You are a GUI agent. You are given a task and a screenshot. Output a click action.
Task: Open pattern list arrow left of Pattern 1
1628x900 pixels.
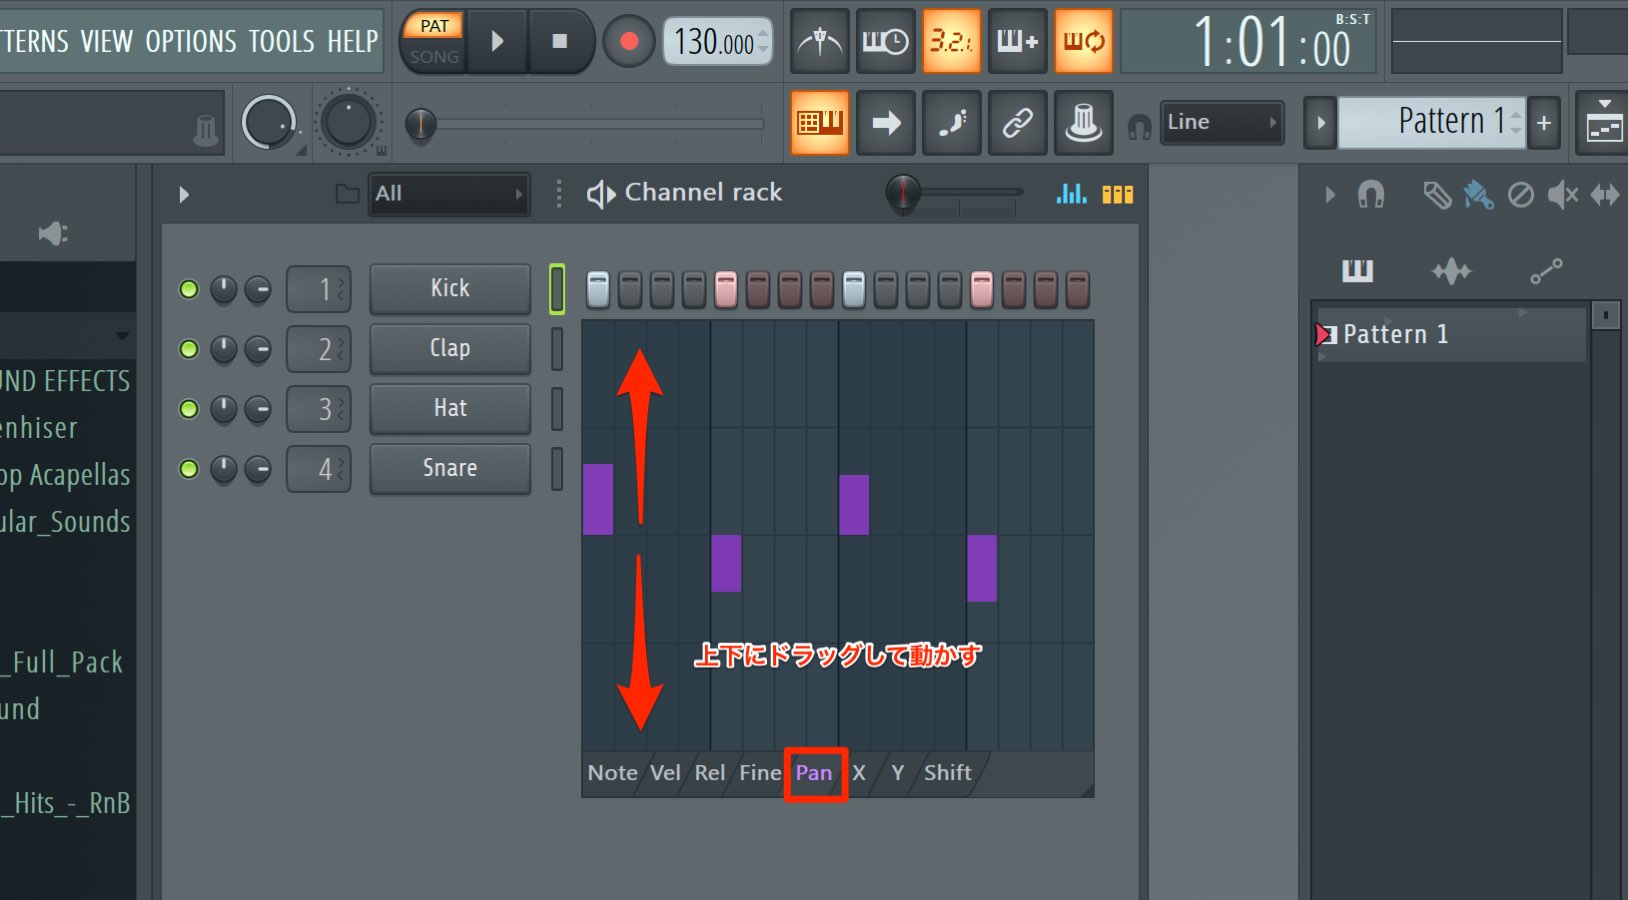(1320, 123)
